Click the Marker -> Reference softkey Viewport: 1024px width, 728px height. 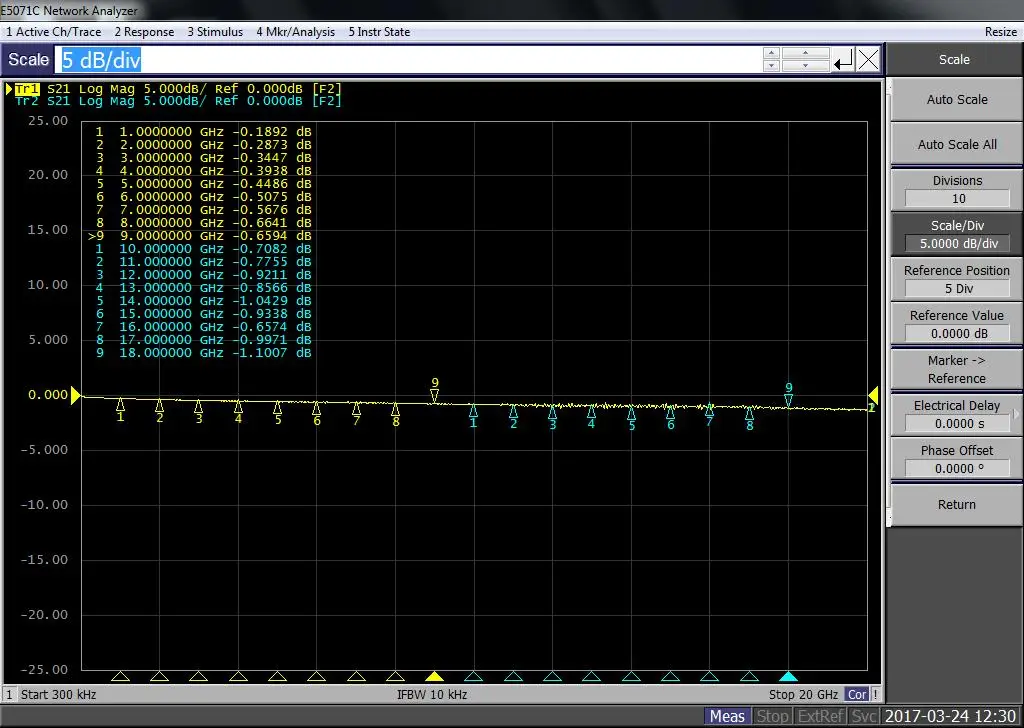[x=957, y=370]
